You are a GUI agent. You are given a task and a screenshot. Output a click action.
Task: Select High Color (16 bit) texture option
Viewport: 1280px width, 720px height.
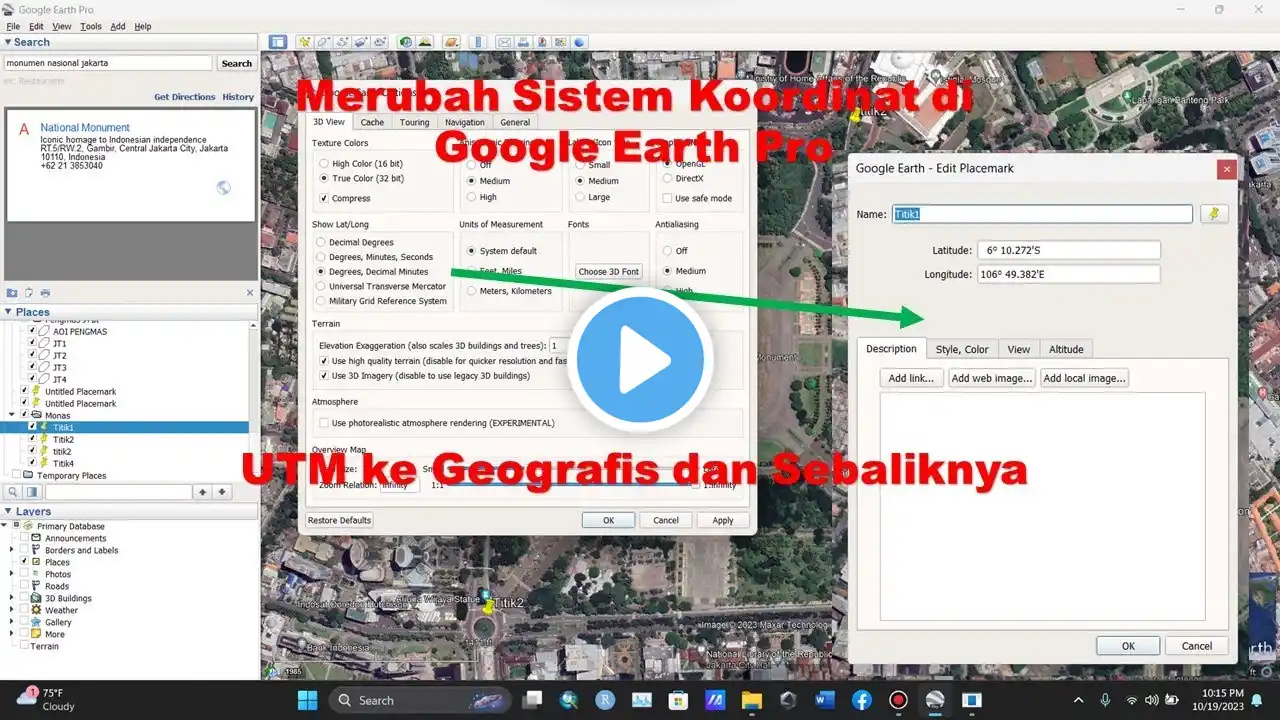(324, 163)
